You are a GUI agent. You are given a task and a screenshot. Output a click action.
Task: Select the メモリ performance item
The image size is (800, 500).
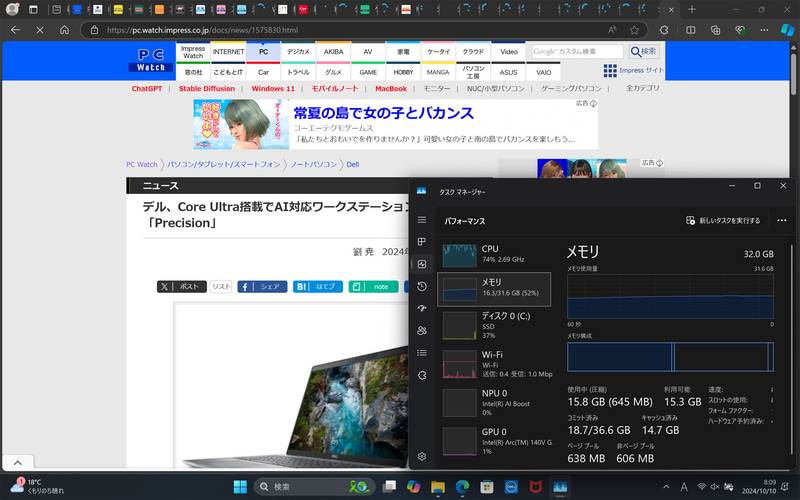[x=494, y=289]
